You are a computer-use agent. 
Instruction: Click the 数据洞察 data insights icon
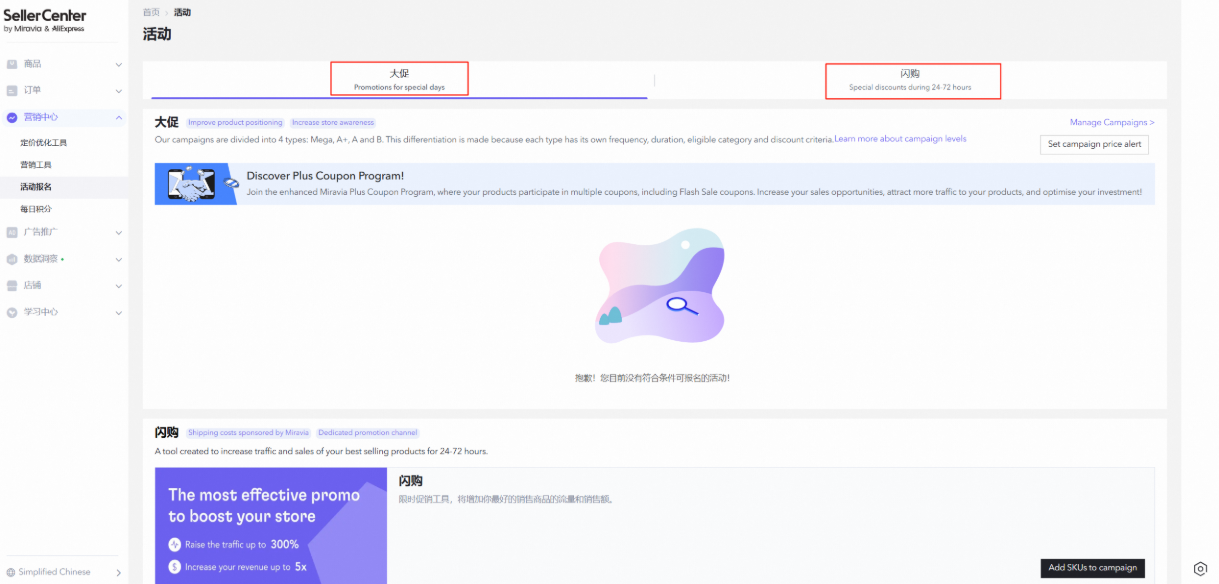coord(12,259)
